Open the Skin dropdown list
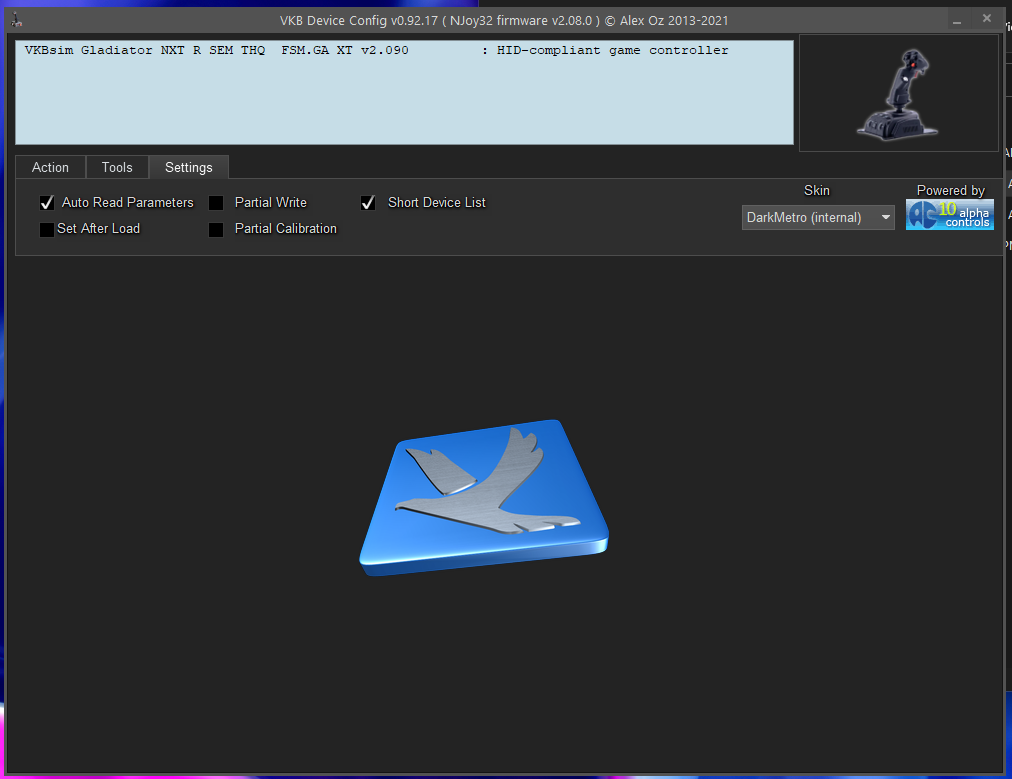1012x779 pixels. (818, 218)
